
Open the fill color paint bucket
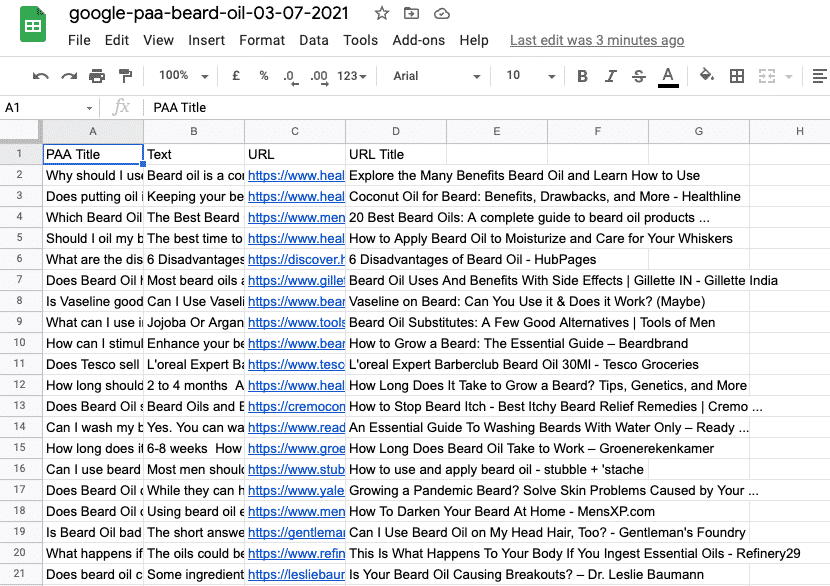pyautogui.click(x=707, y=76)
